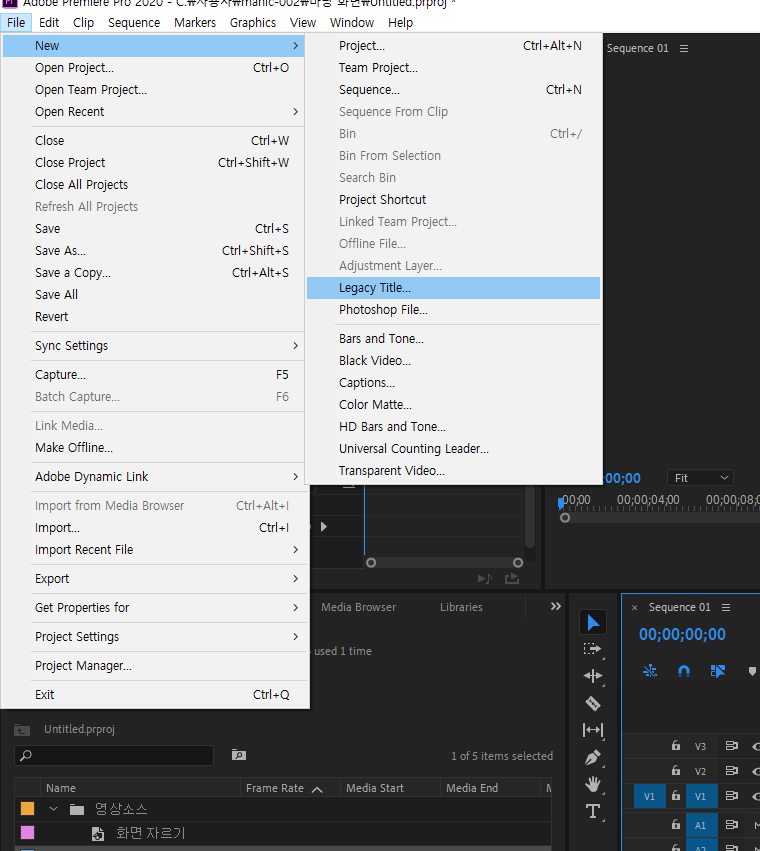Toggle track lock on A1
The image size is (760, 851).
click(676, 824)
